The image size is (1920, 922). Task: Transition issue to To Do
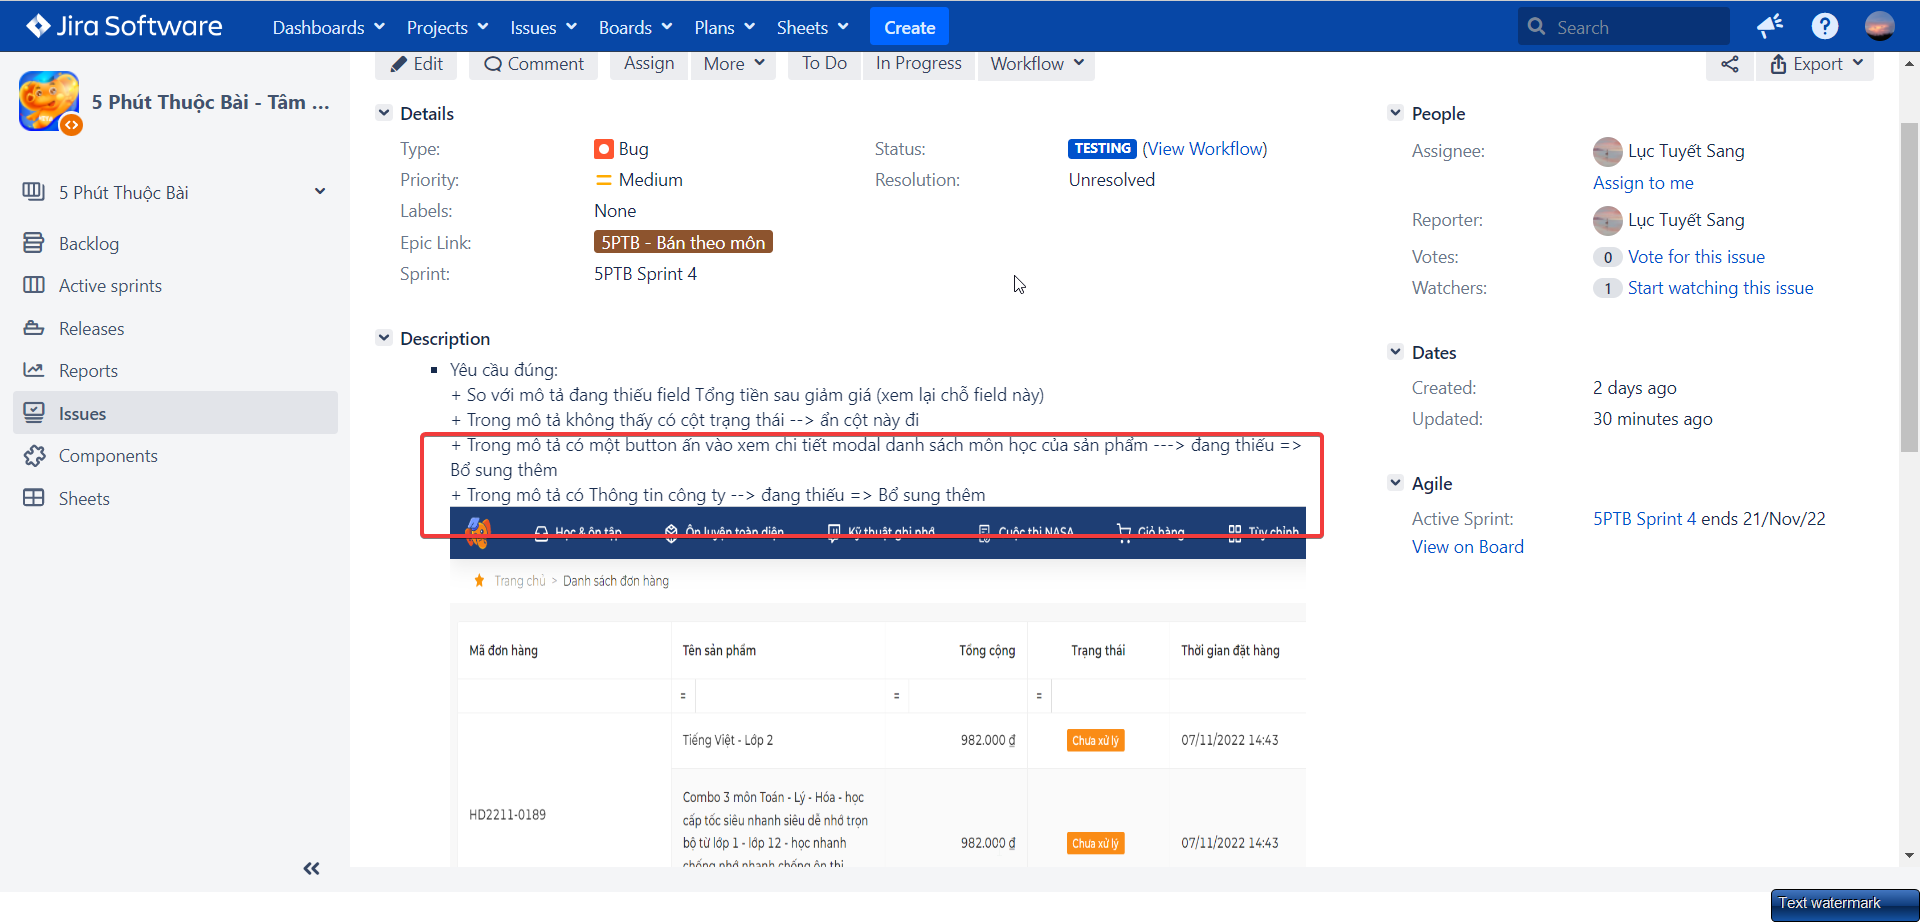(824, 64)
